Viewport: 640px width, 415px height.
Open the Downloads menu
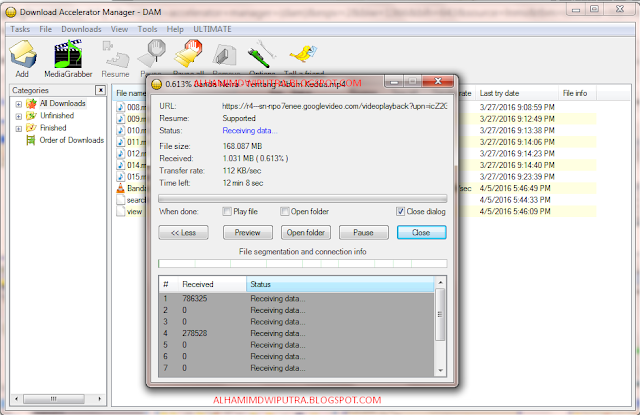click(x=81, y=29)
